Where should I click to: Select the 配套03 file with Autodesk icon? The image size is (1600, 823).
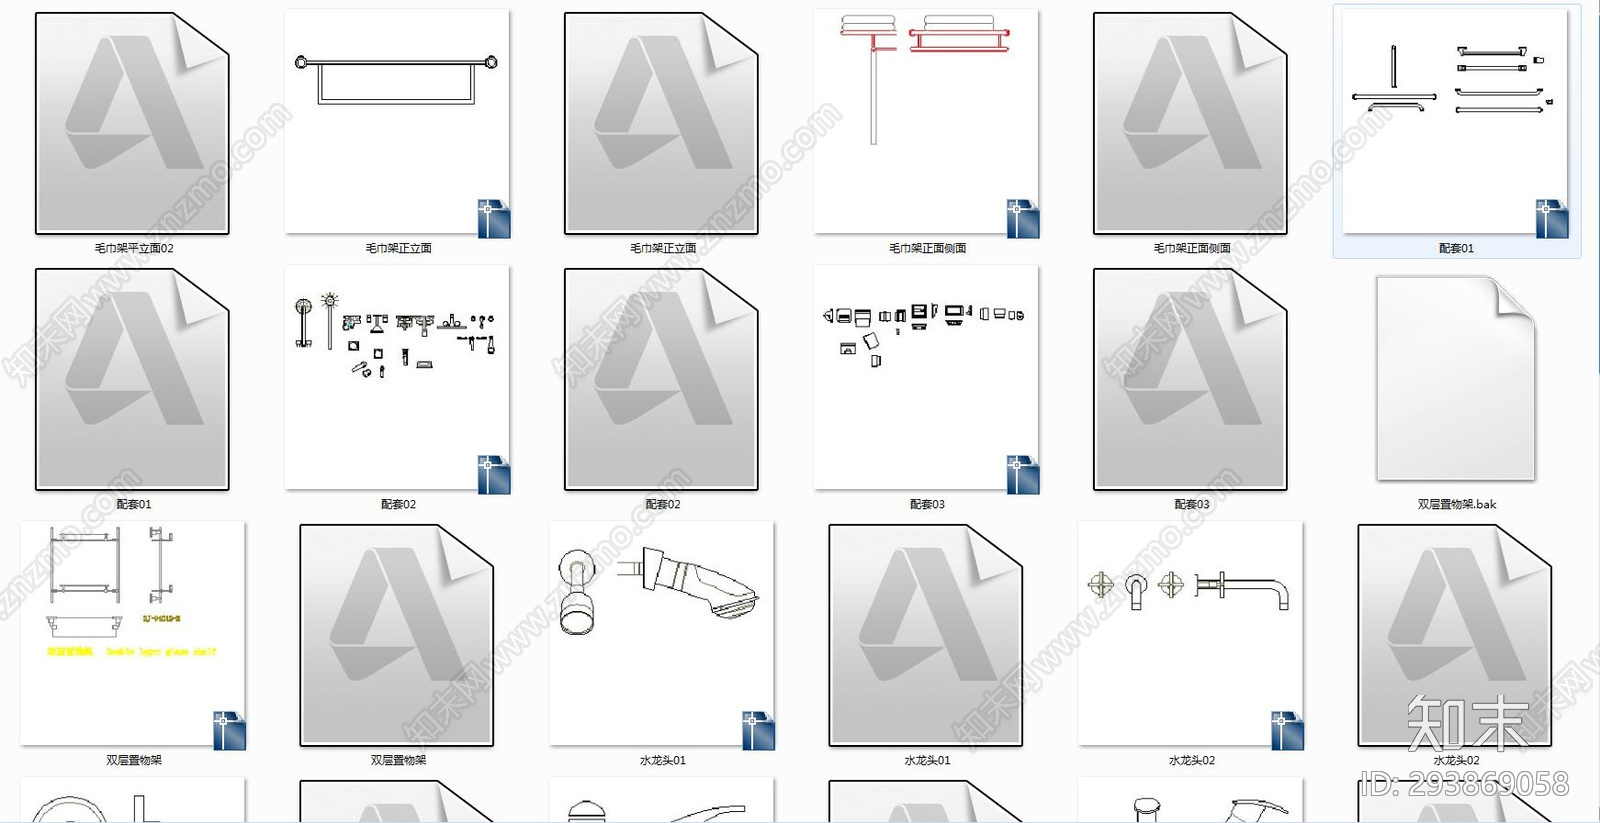pyautogui.click(x=1190, y=380)
